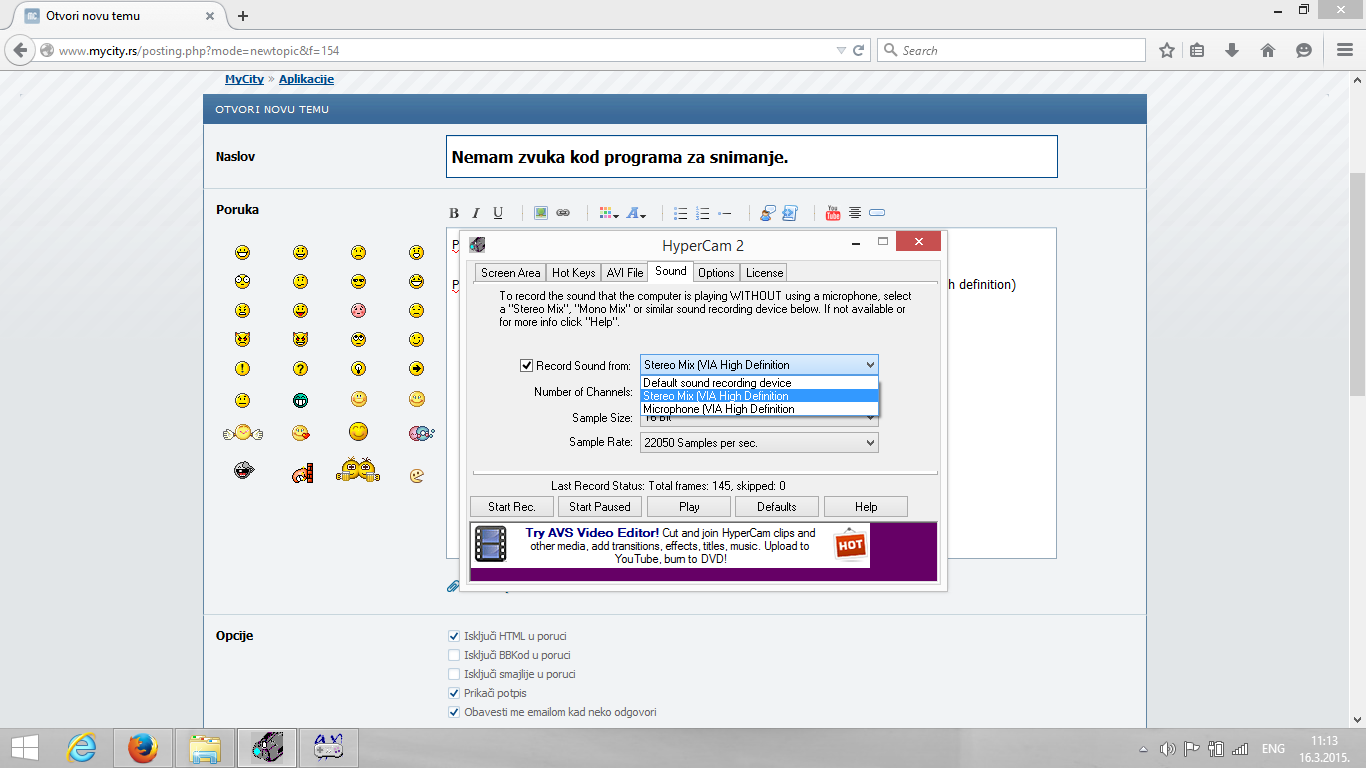
Task: Insert the smiley banging on brick wall
Action: [301, 473]
